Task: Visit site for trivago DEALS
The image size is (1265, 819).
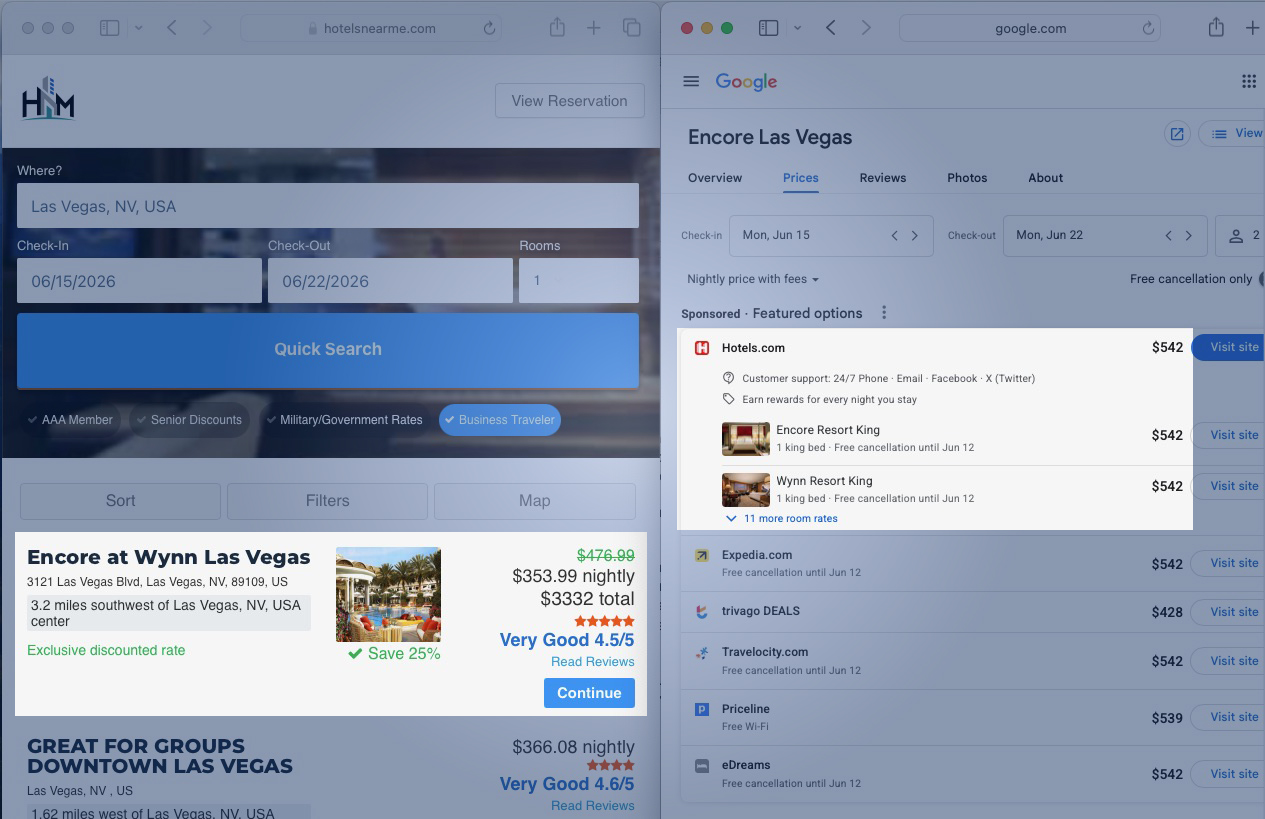Action: 1230,611
